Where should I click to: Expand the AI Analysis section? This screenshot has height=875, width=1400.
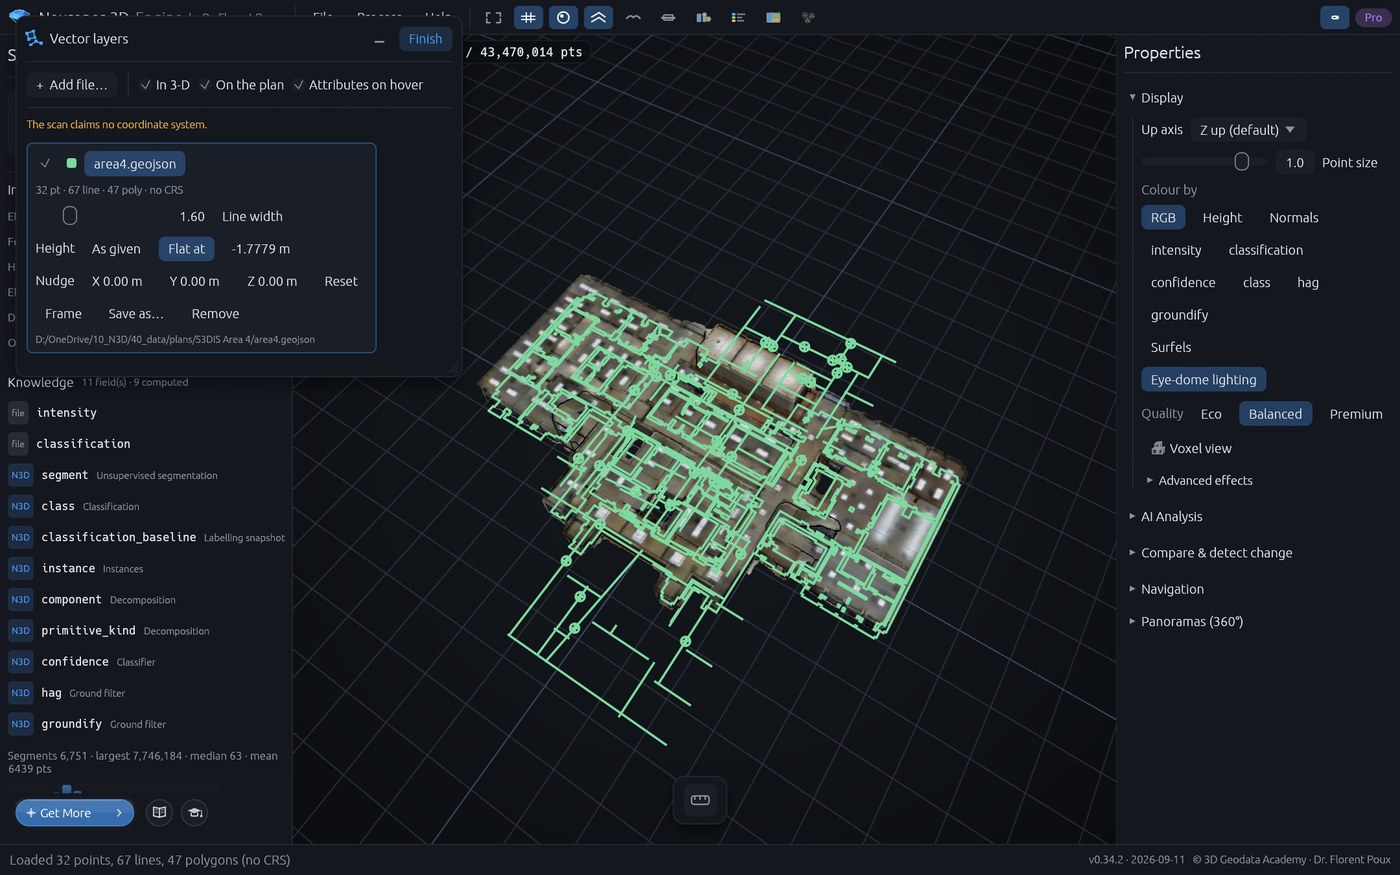pyautogui.click(x=1165, y=516)
